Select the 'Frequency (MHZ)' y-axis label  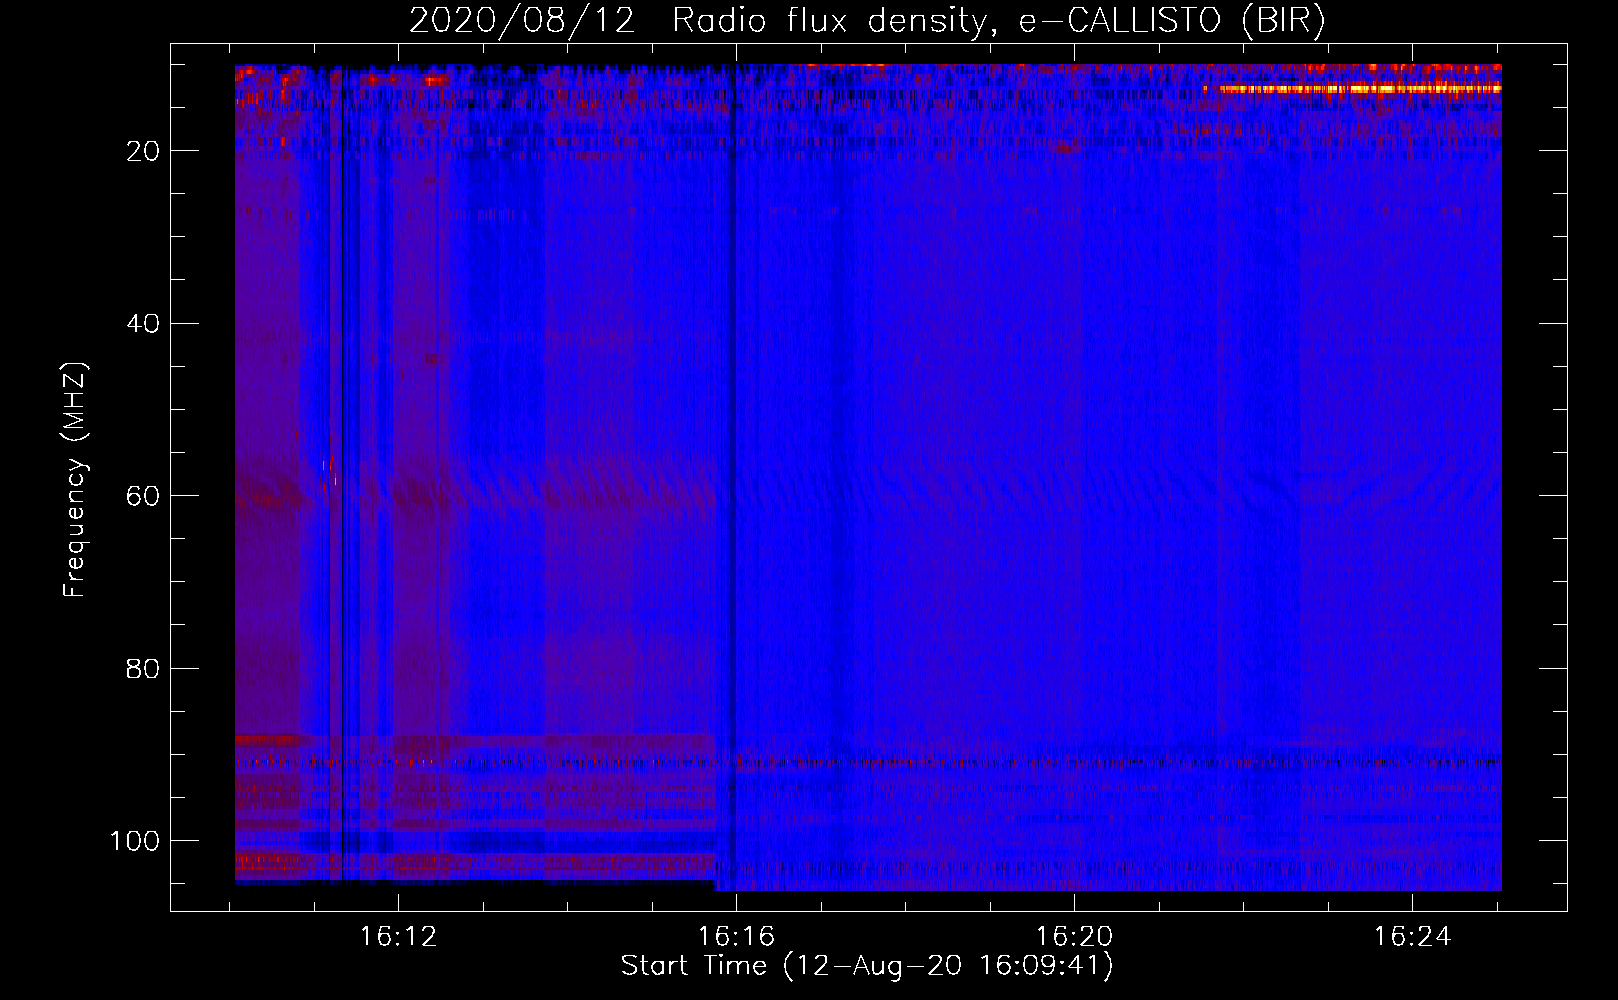(75, 479)
